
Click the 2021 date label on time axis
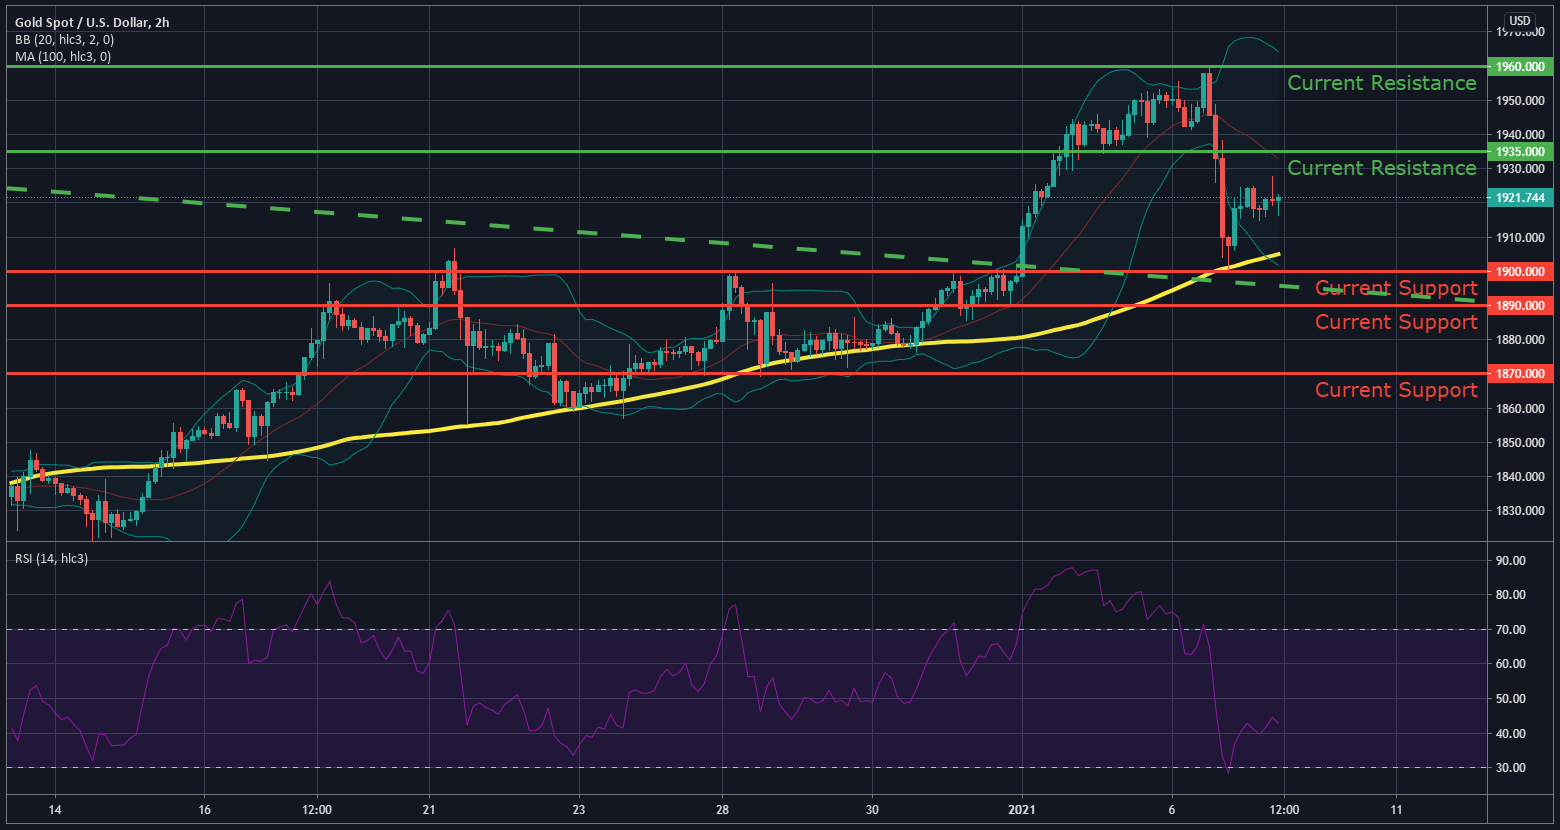point(1022,809)
